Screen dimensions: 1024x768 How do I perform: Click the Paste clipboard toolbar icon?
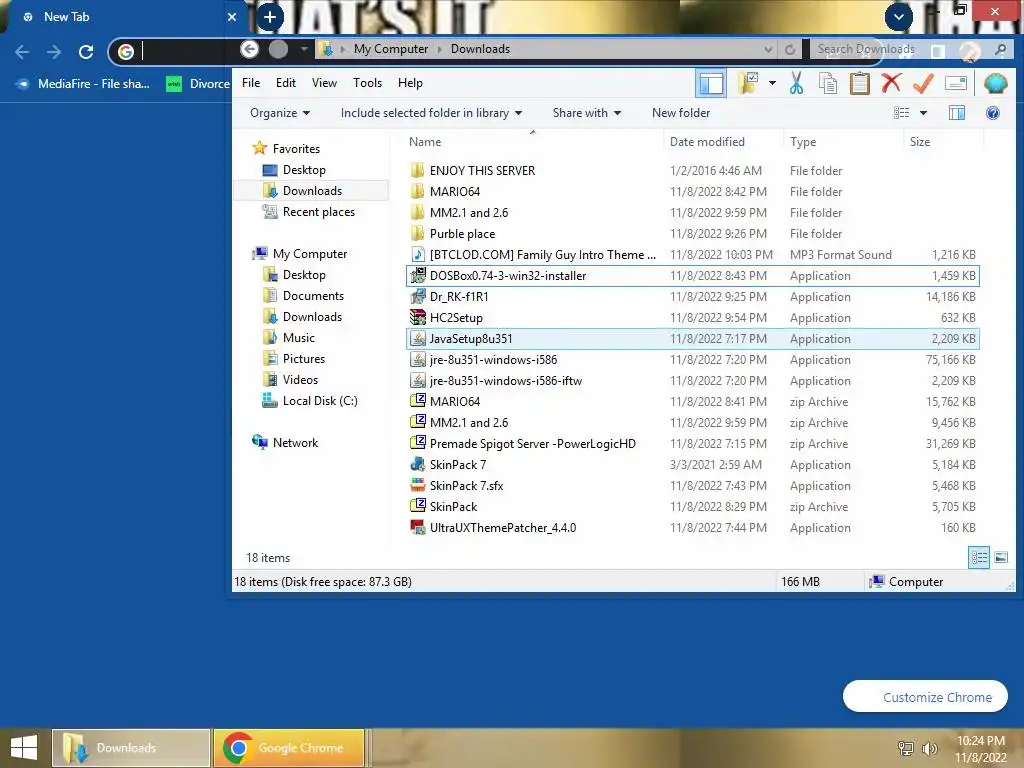pos(859,84)
